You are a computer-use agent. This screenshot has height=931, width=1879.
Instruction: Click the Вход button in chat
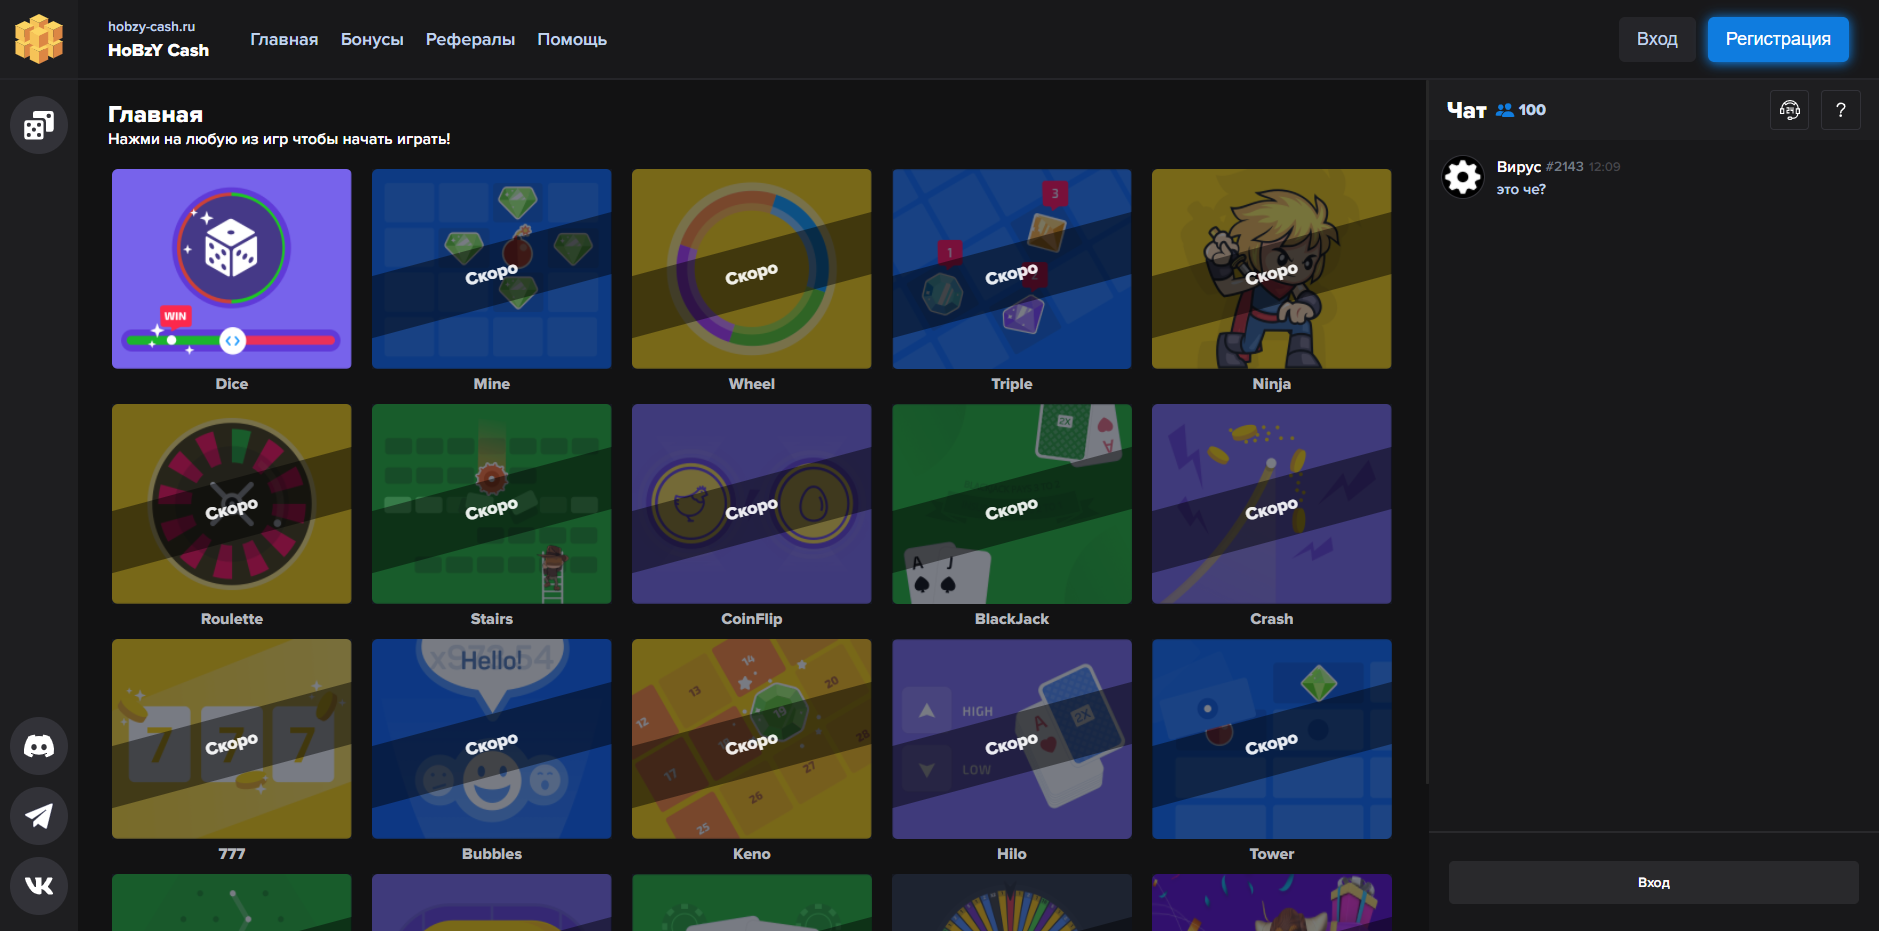[x=1654, y=882]
